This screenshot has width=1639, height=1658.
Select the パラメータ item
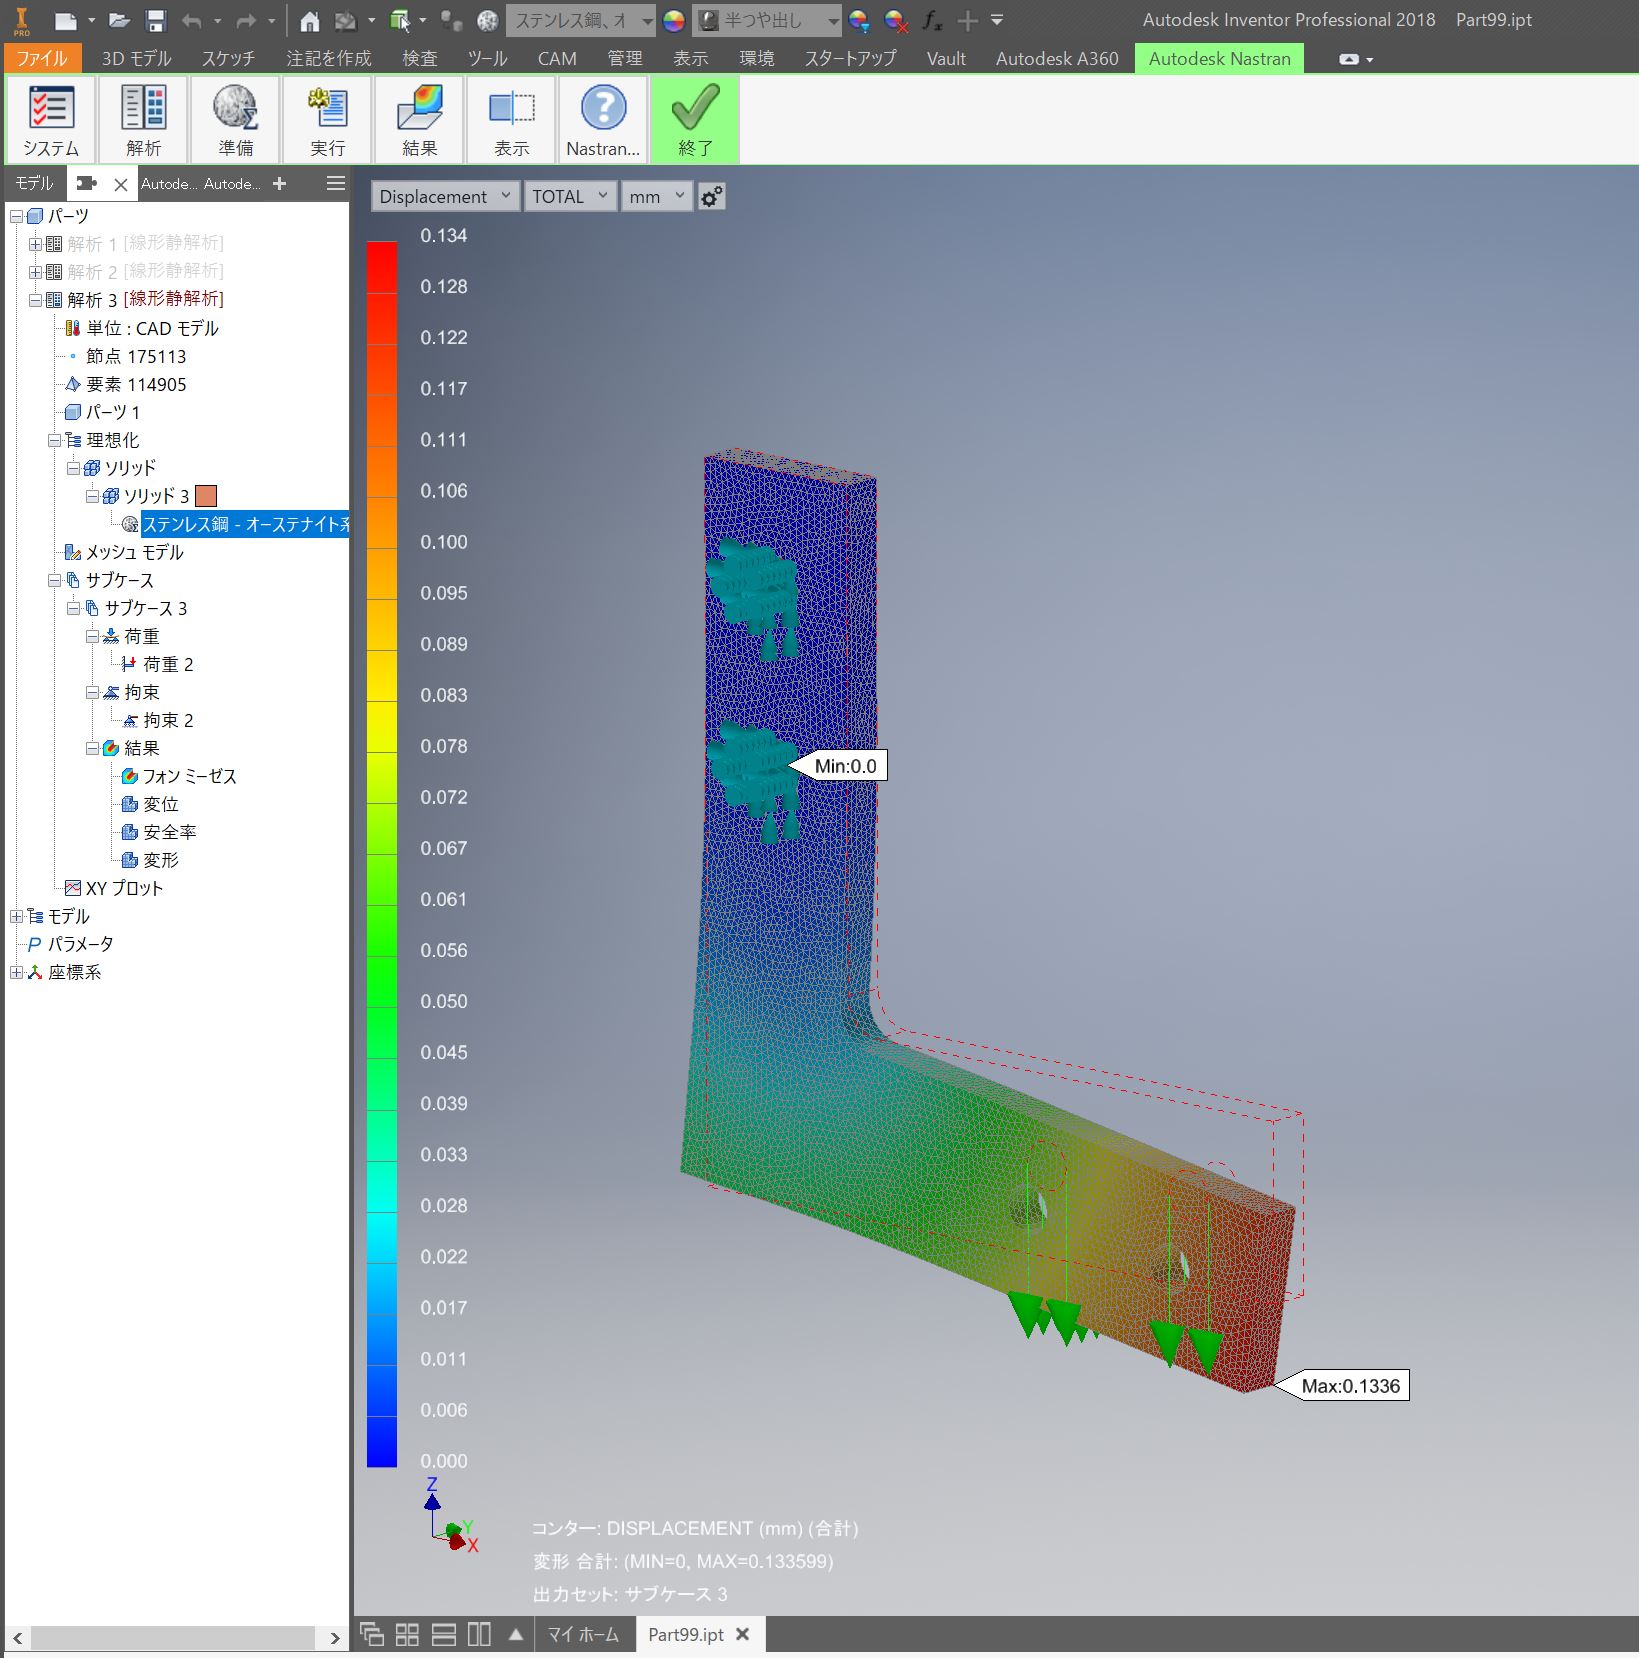click(80, 944)
